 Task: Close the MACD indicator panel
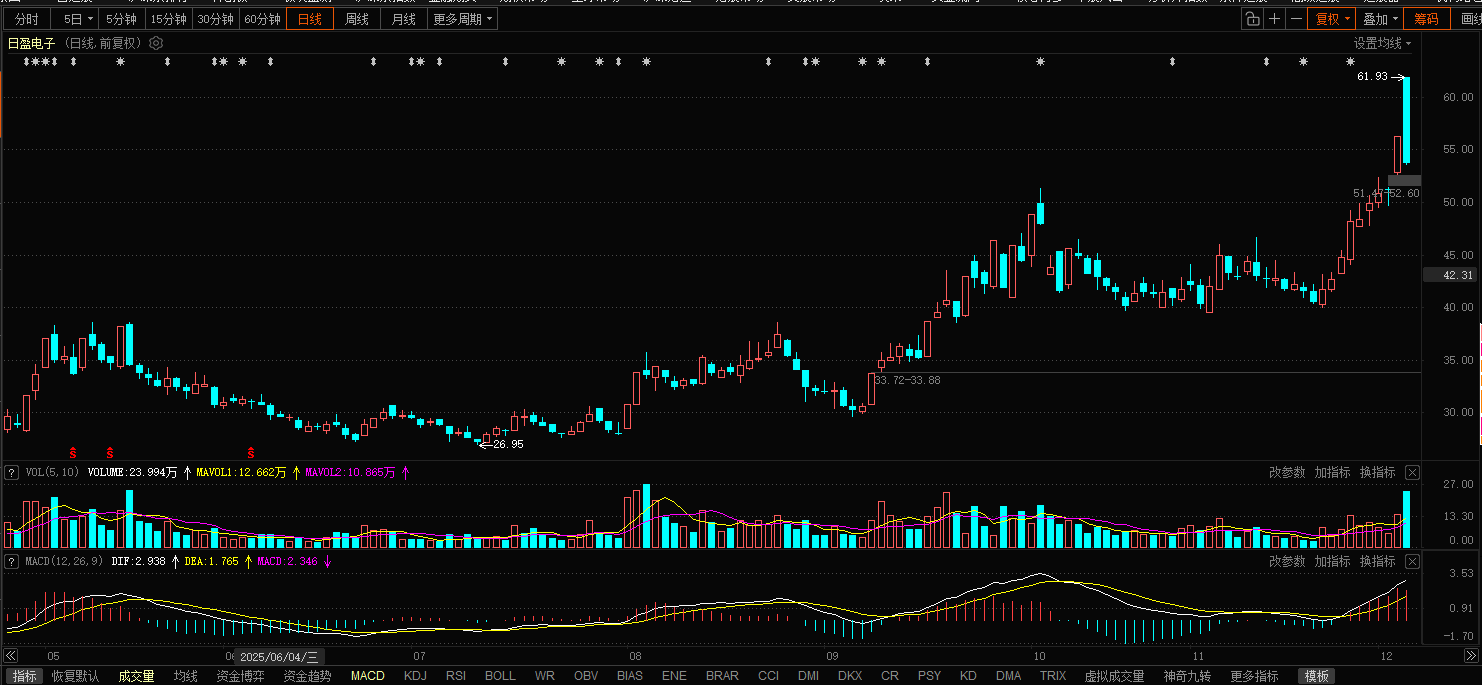click(1412, 562)
